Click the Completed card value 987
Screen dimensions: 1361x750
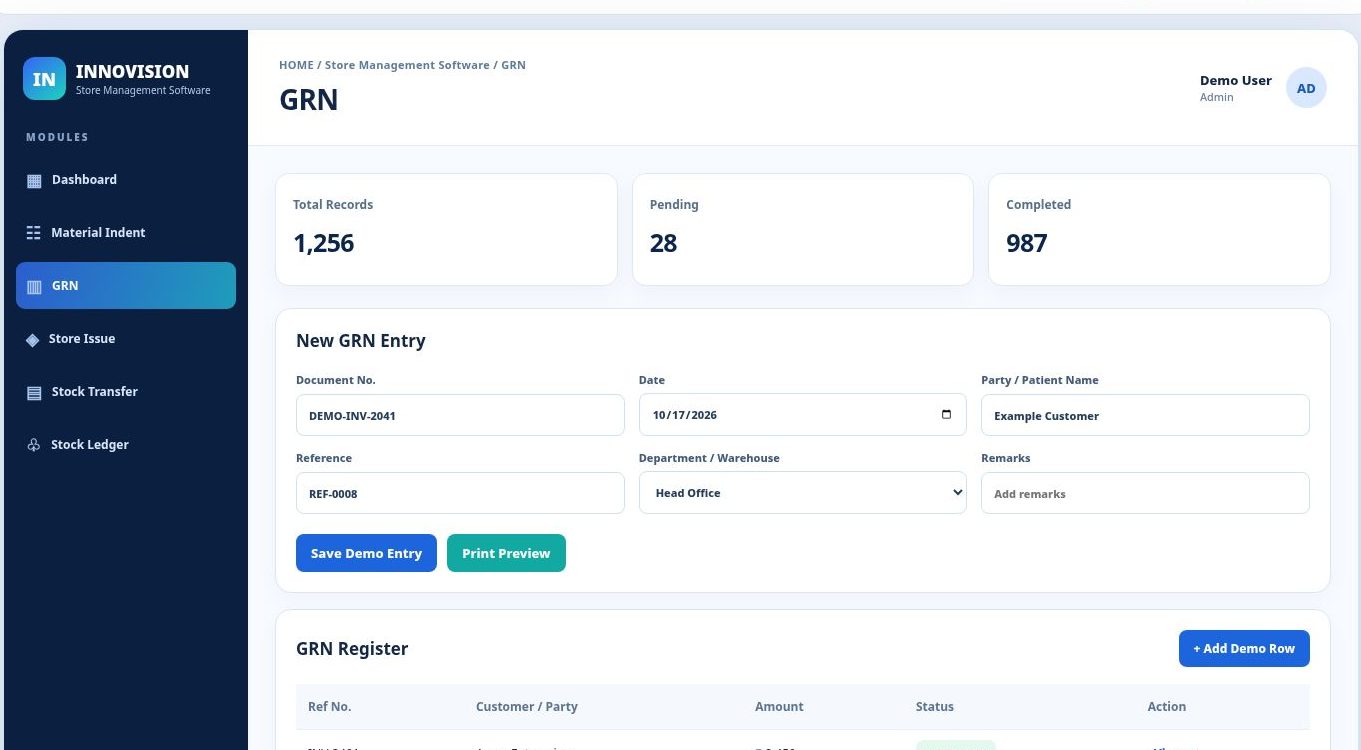coord(1027,243)
